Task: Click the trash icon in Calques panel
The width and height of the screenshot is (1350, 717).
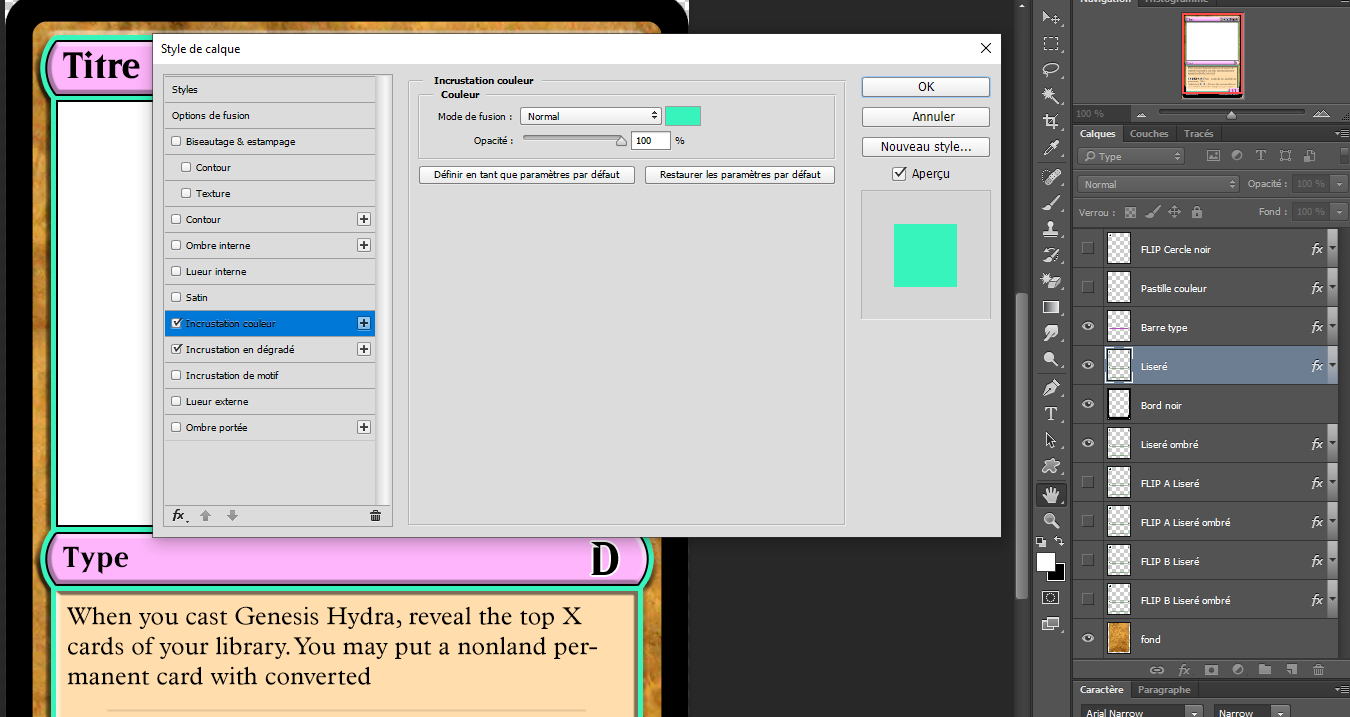Action: point(1318,669)
